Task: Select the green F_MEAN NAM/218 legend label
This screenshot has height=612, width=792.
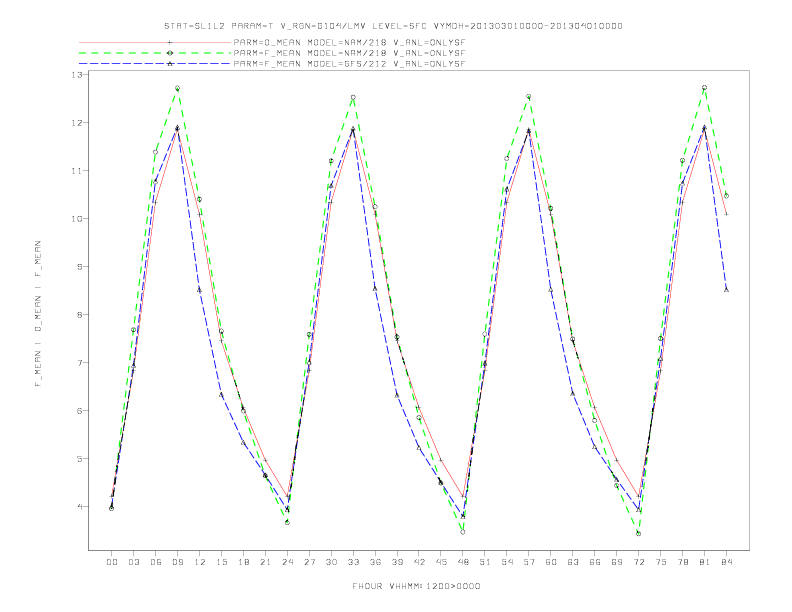Action: click(349, 53)
